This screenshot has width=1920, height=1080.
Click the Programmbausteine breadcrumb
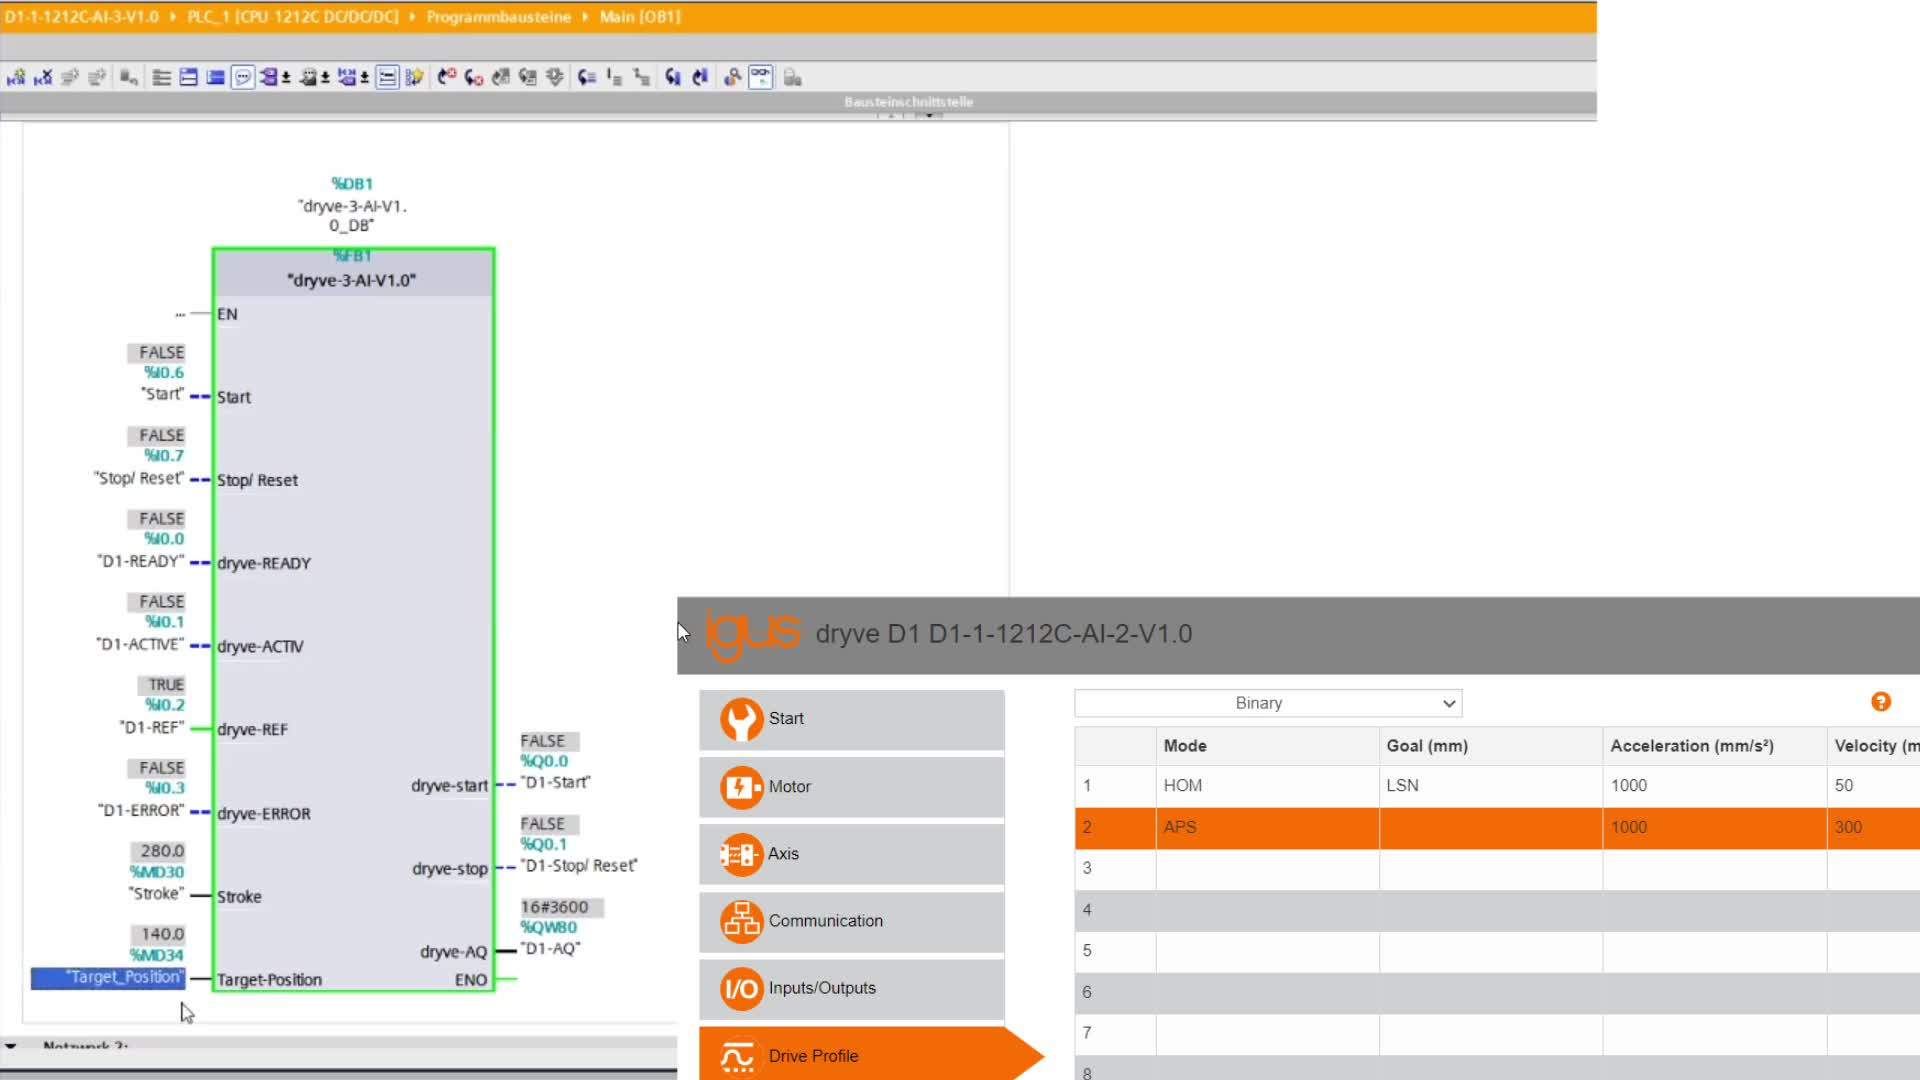coord(498,17)
